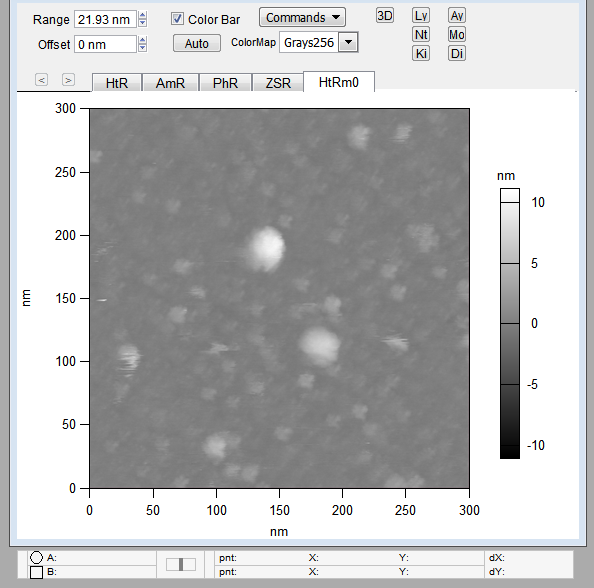Click the next tab arrow button
The width and height of the screenshot is (594, 588).
(x=68, y=80)
